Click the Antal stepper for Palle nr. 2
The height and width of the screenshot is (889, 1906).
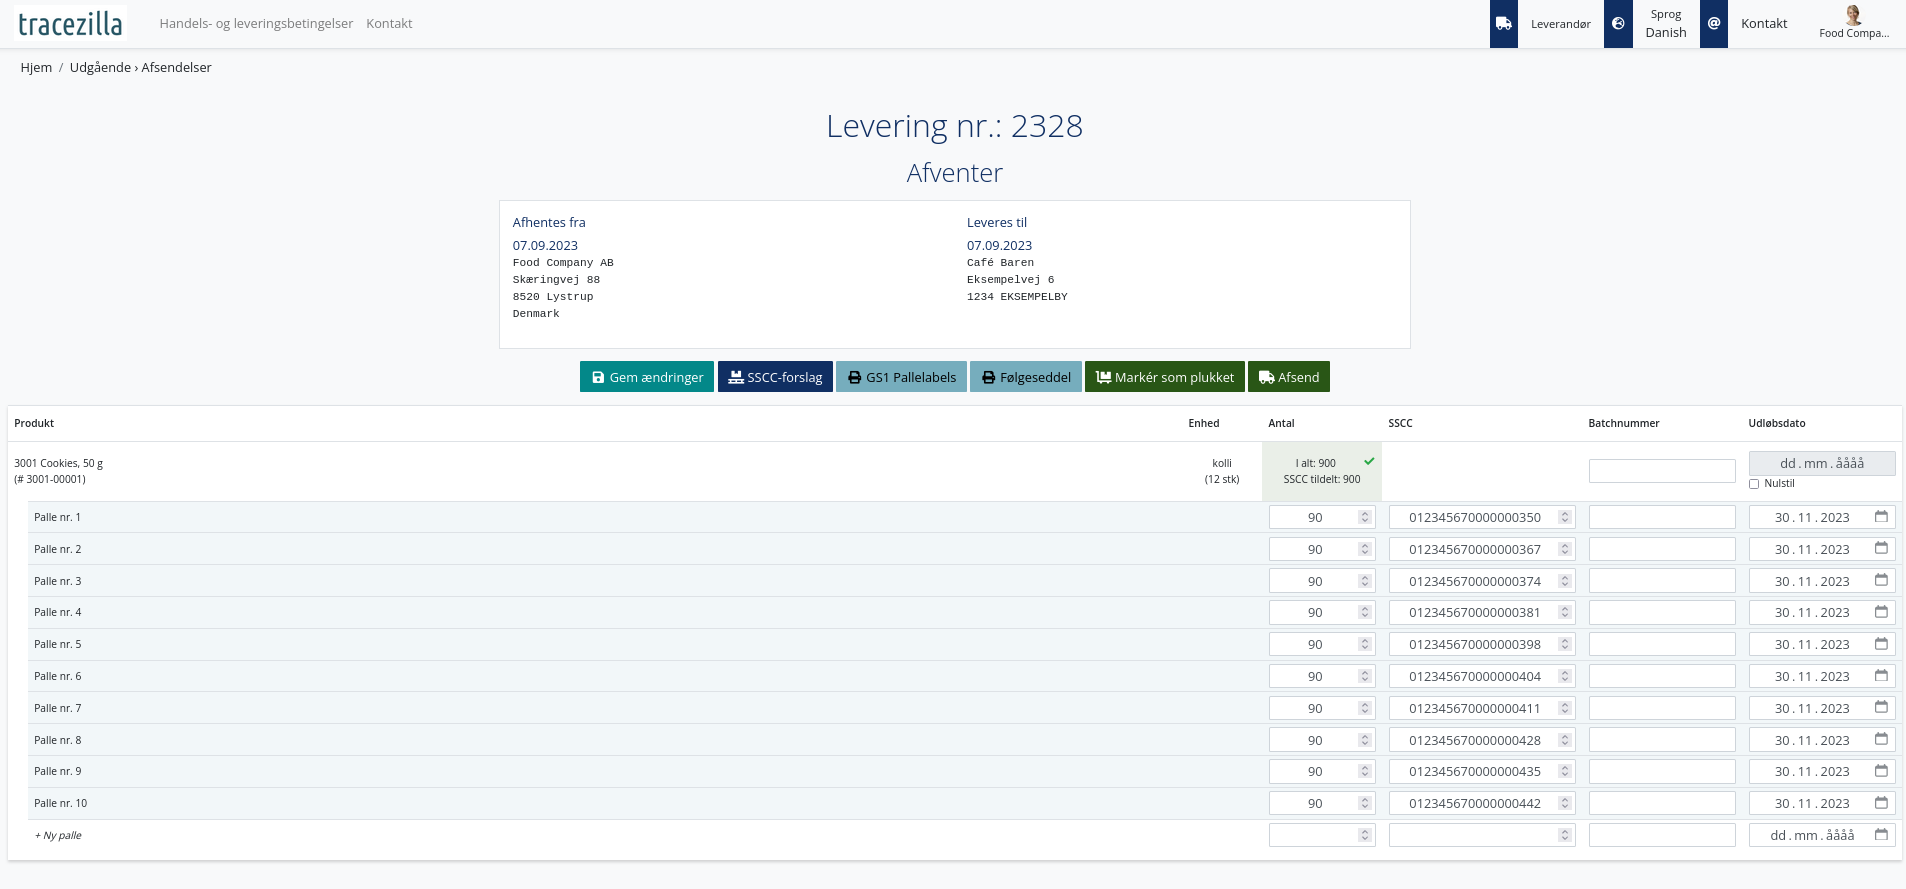[1364, 549]
